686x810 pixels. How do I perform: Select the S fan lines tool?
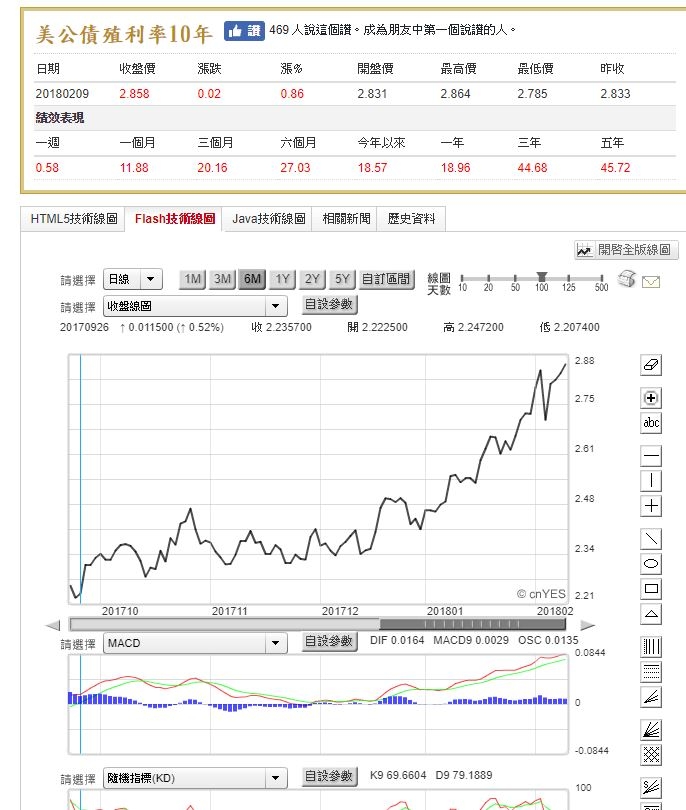651,787
